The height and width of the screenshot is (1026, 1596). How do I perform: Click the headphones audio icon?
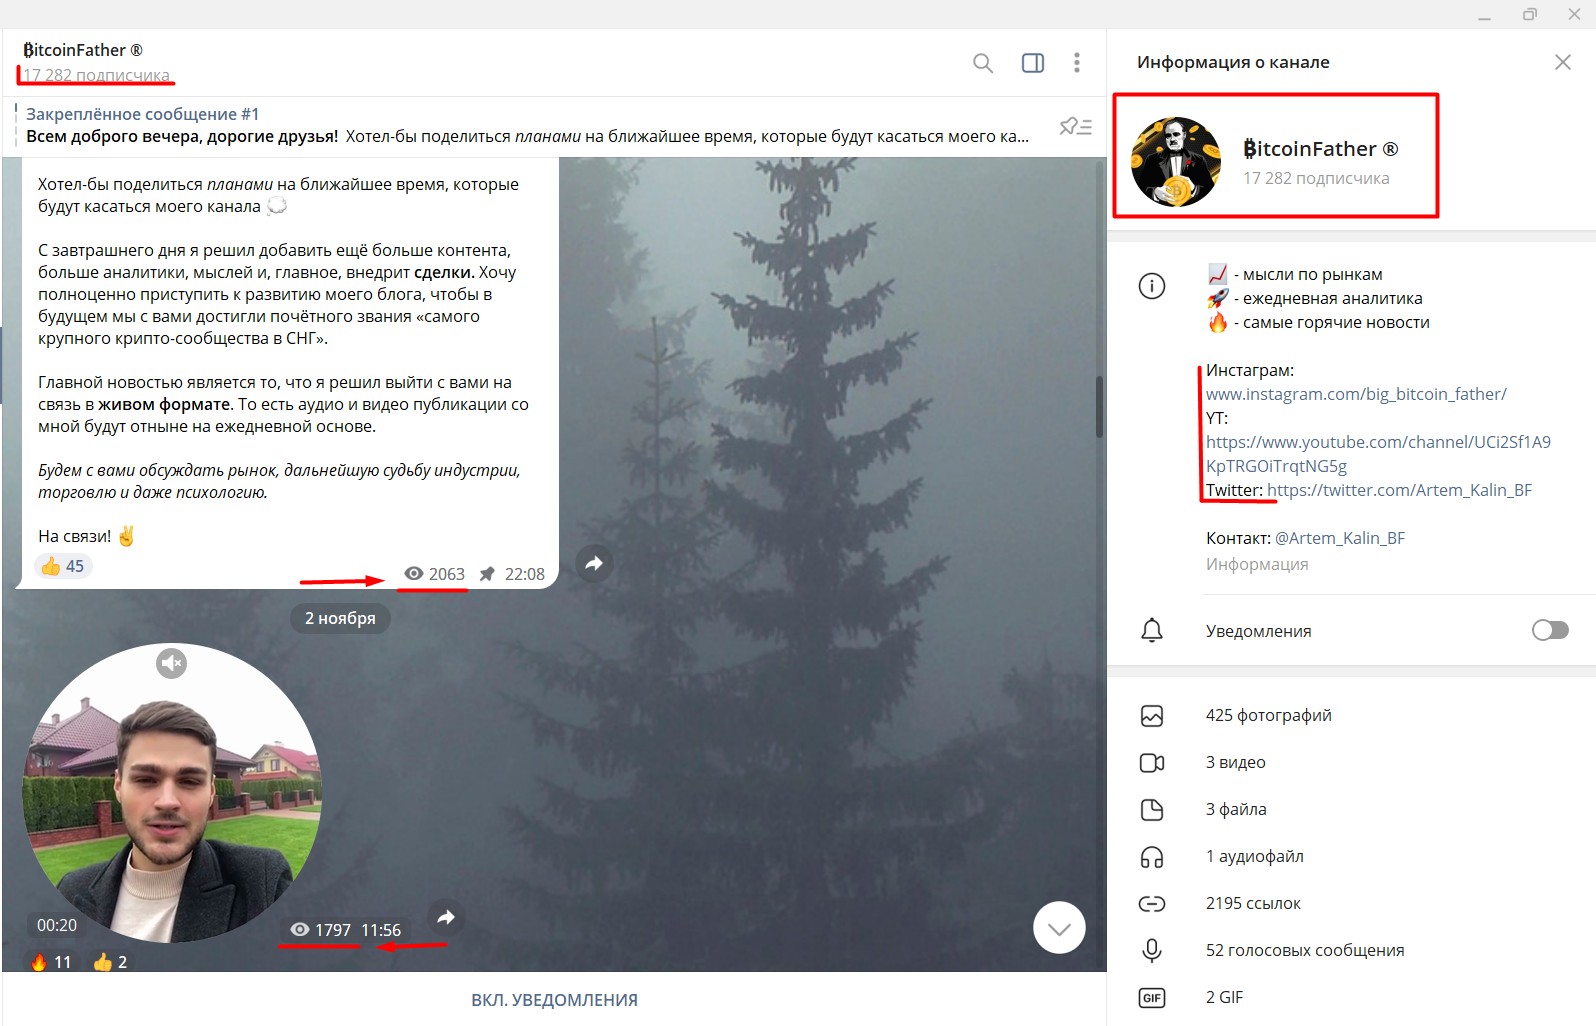[x=1152, y=857]
